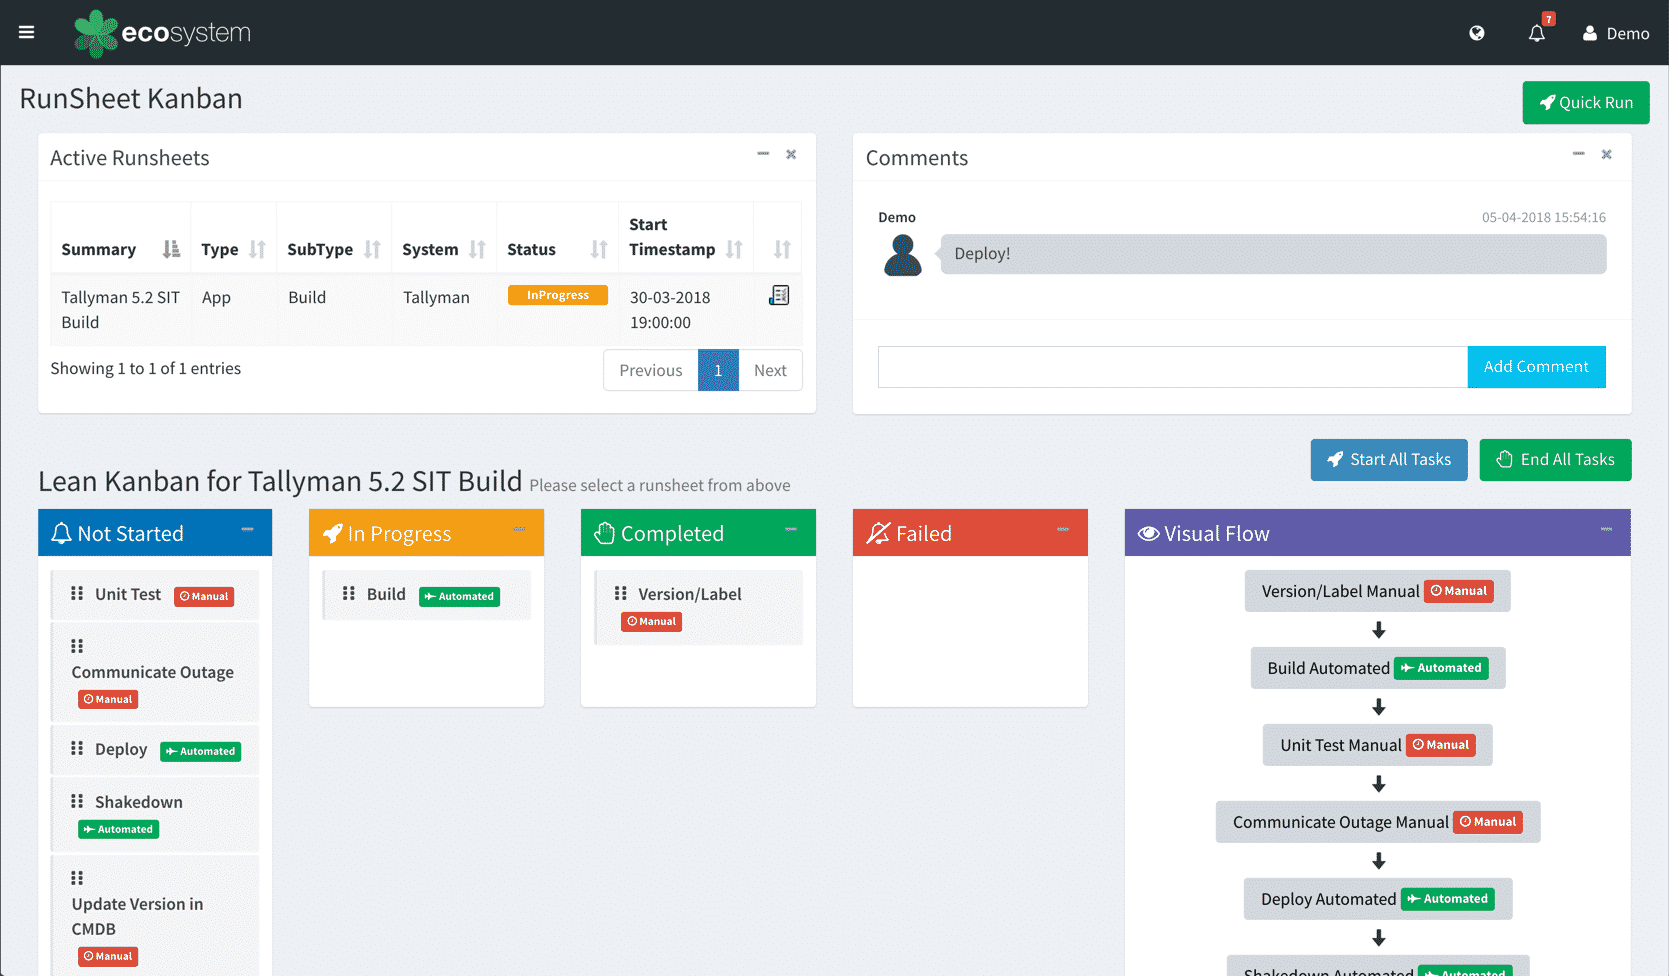Viewport: 1669px width, 976px height.
Task: Open the Demo user menu
Action: pos(1616,33)
